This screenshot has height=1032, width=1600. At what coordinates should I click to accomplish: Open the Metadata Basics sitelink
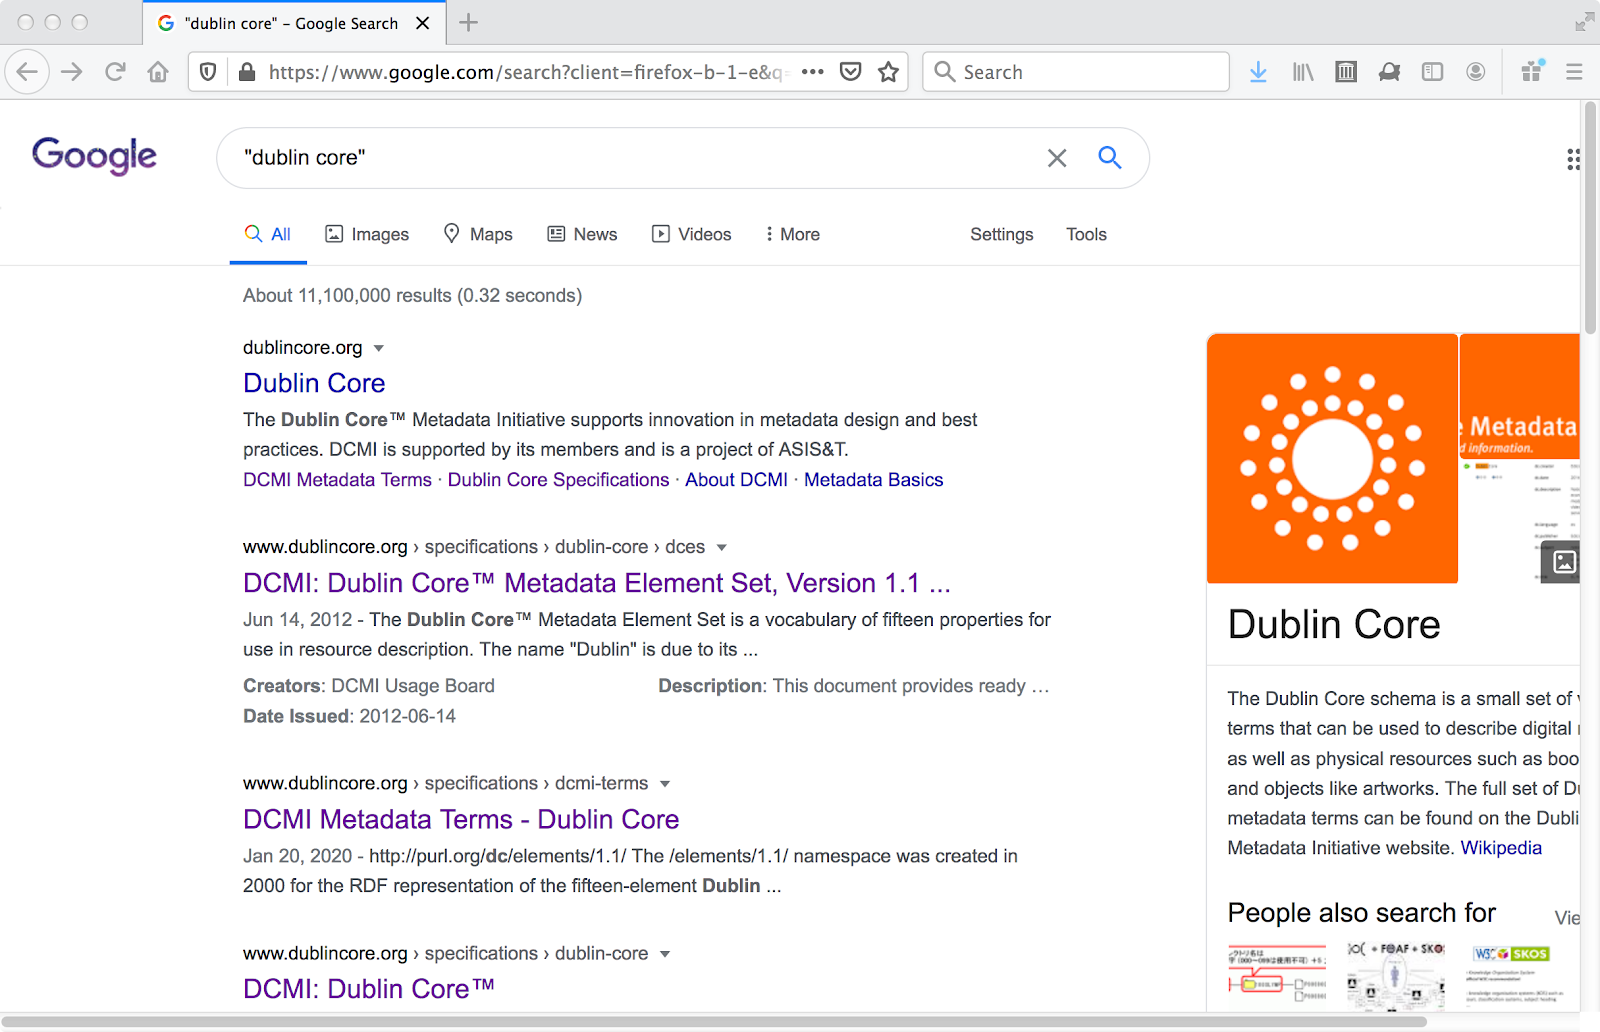point(873,480)
